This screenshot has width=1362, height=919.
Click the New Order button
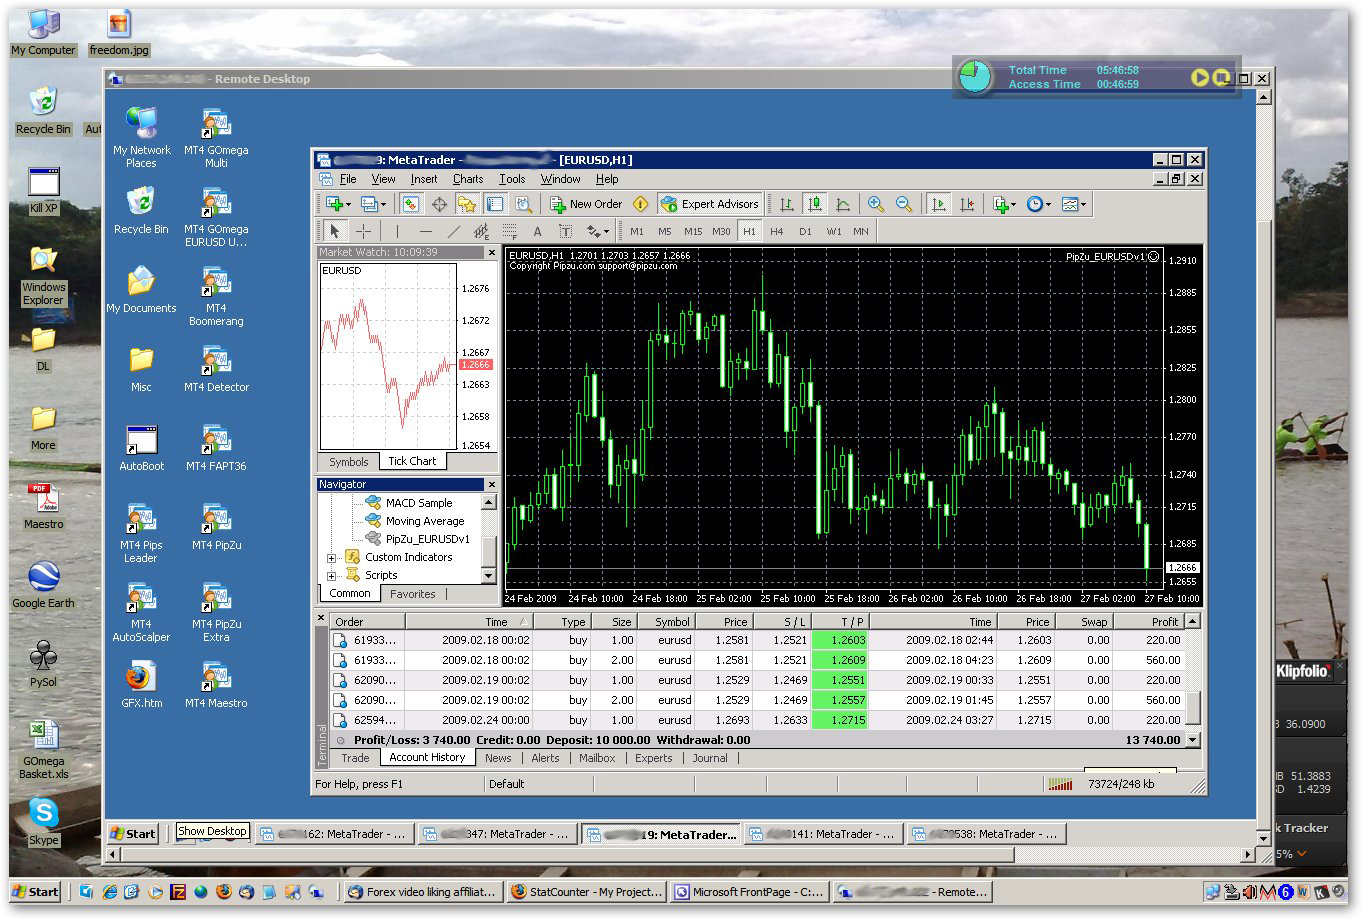(x=587, y=204)
